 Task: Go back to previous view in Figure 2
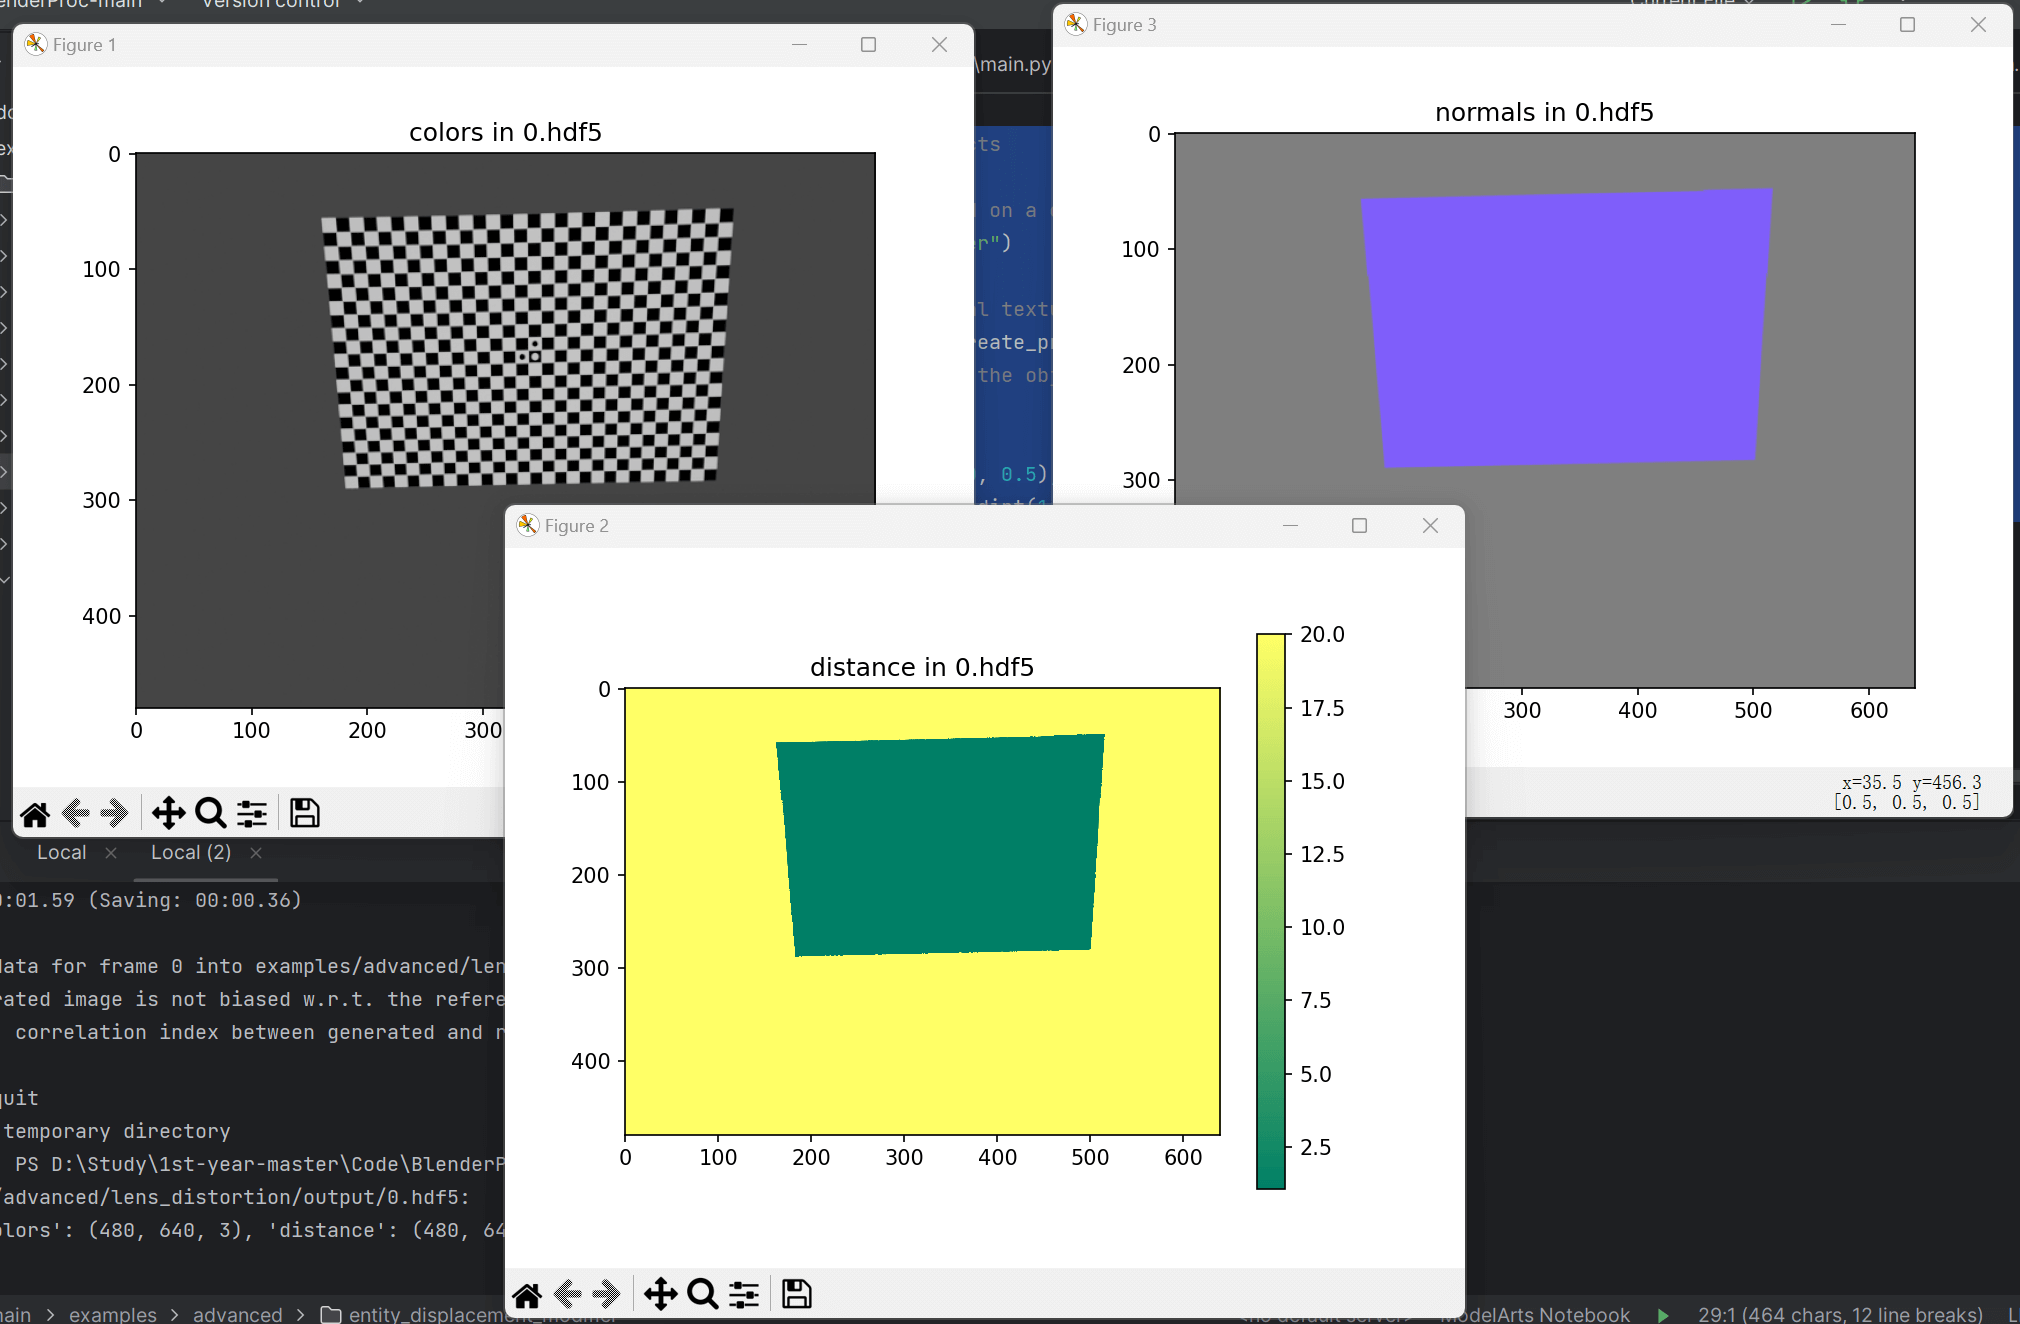tap(568, 1295)
